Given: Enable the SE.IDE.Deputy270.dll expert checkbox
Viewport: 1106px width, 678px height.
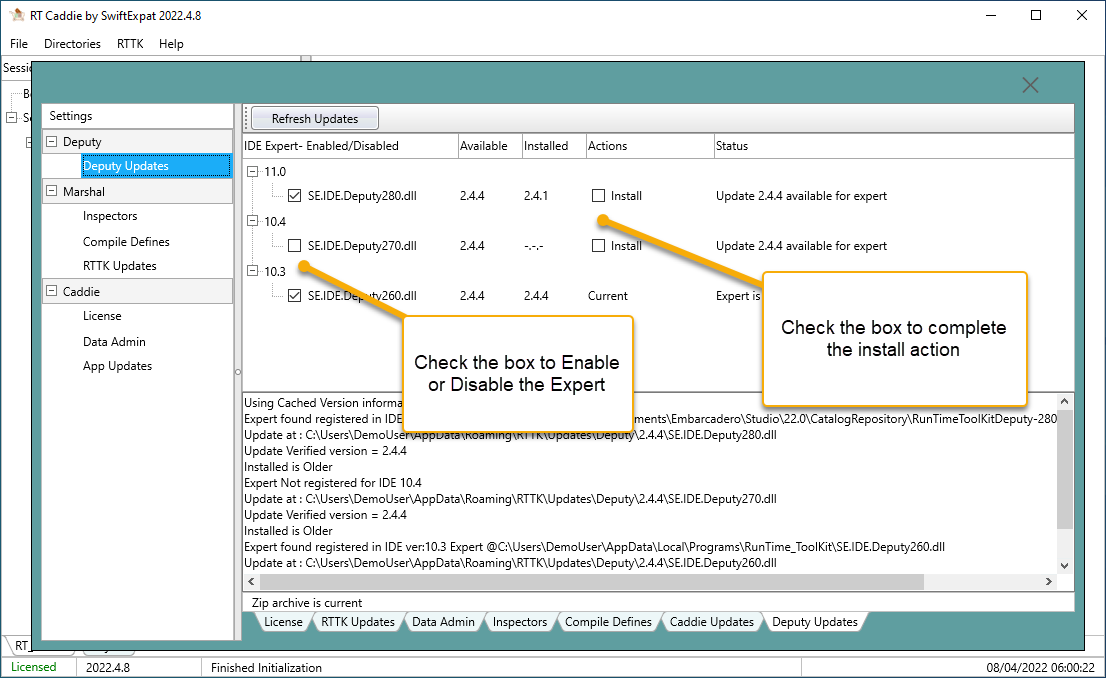Looking at the screenshot, I should coord(294,246).
